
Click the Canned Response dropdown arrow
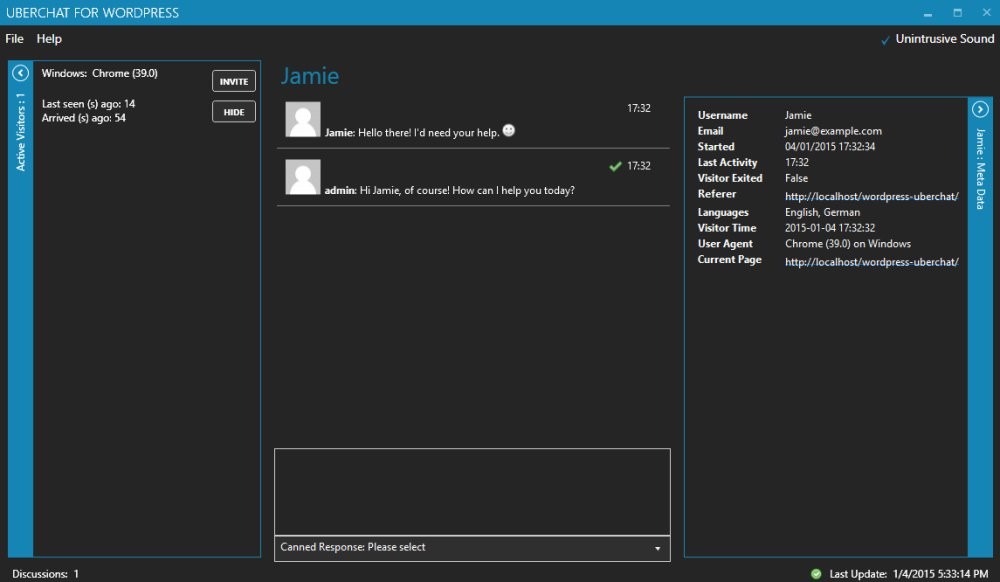pyautogui.click(x=657, y=549)
